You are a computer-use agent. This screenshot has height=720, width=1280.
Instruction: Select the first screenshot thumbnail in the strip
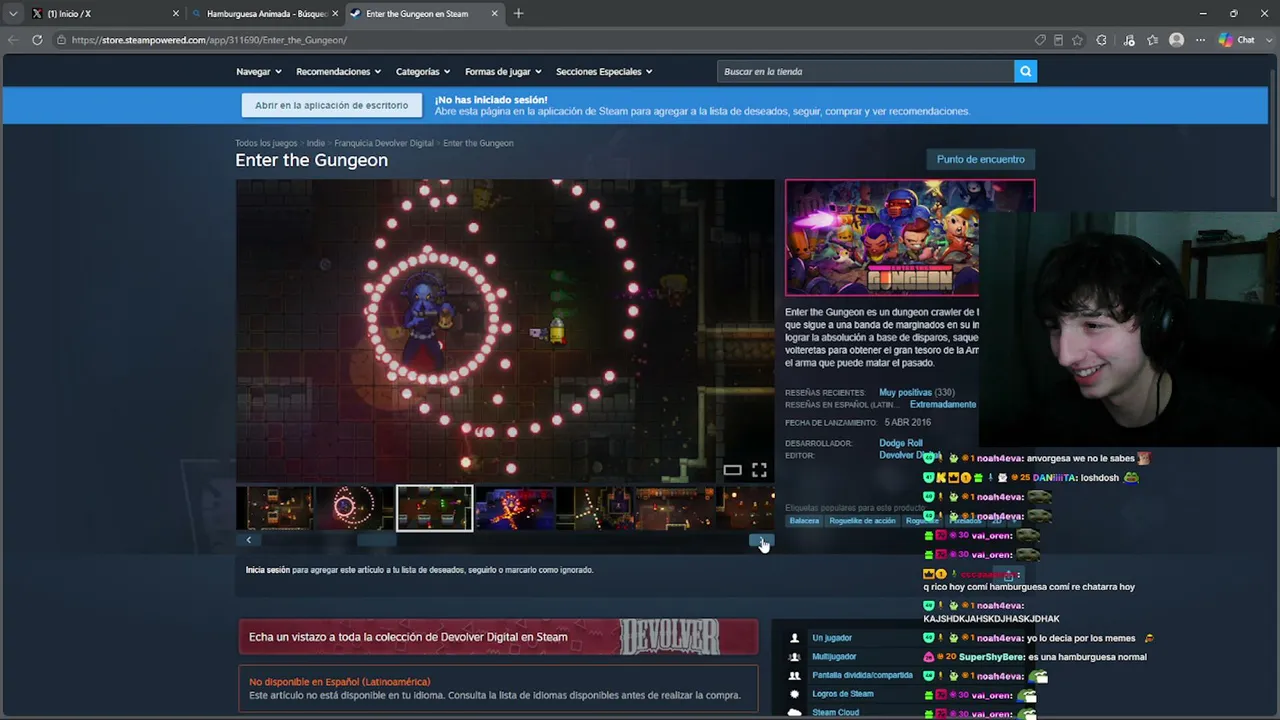tap(275, 508)
